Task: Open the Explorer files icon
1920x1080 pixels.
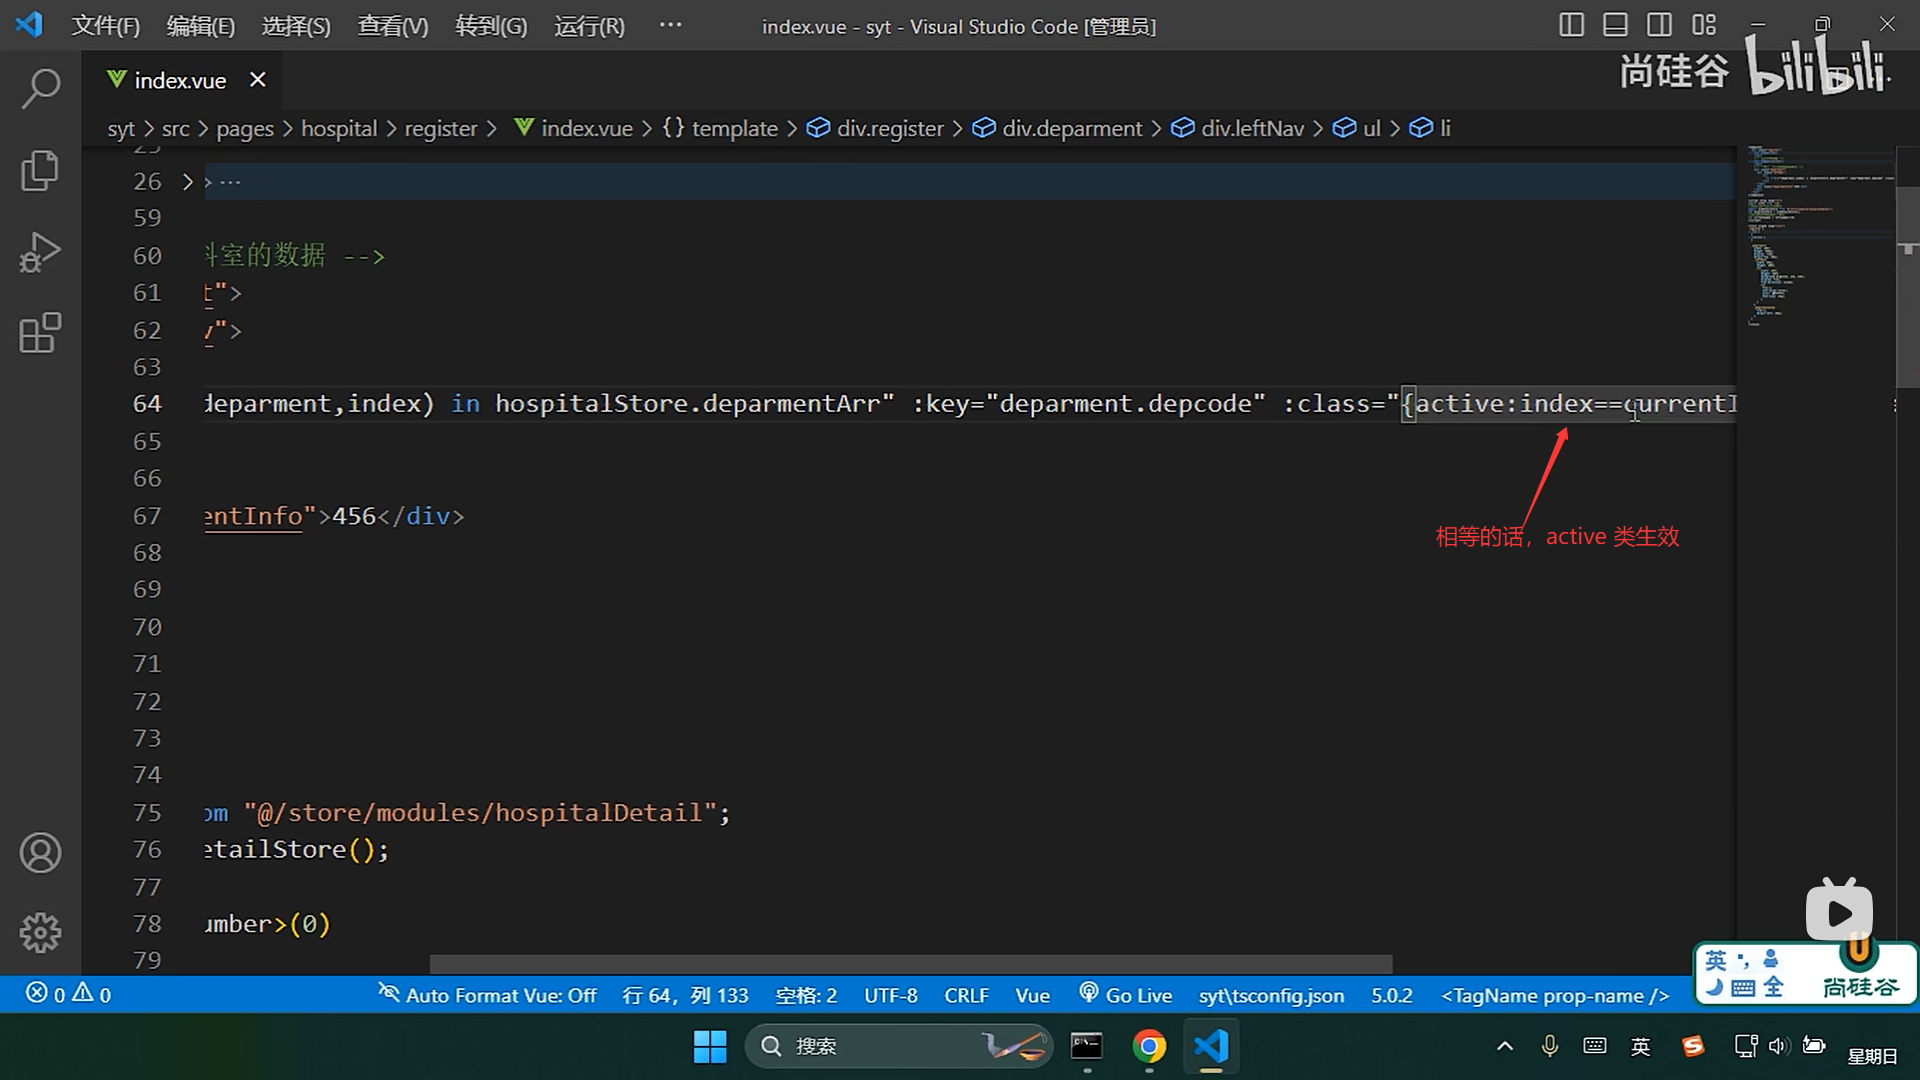Action: (40, 170)
